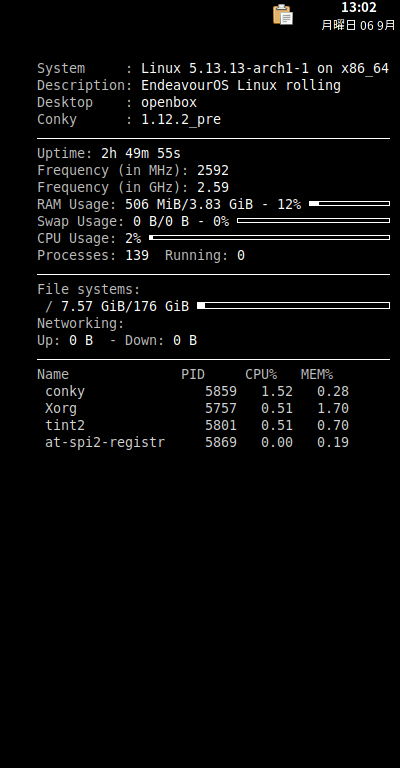The height and width of the screenshot is (768, 400).
Task: Click the Name column header
Action: click(x=53, y=375)
